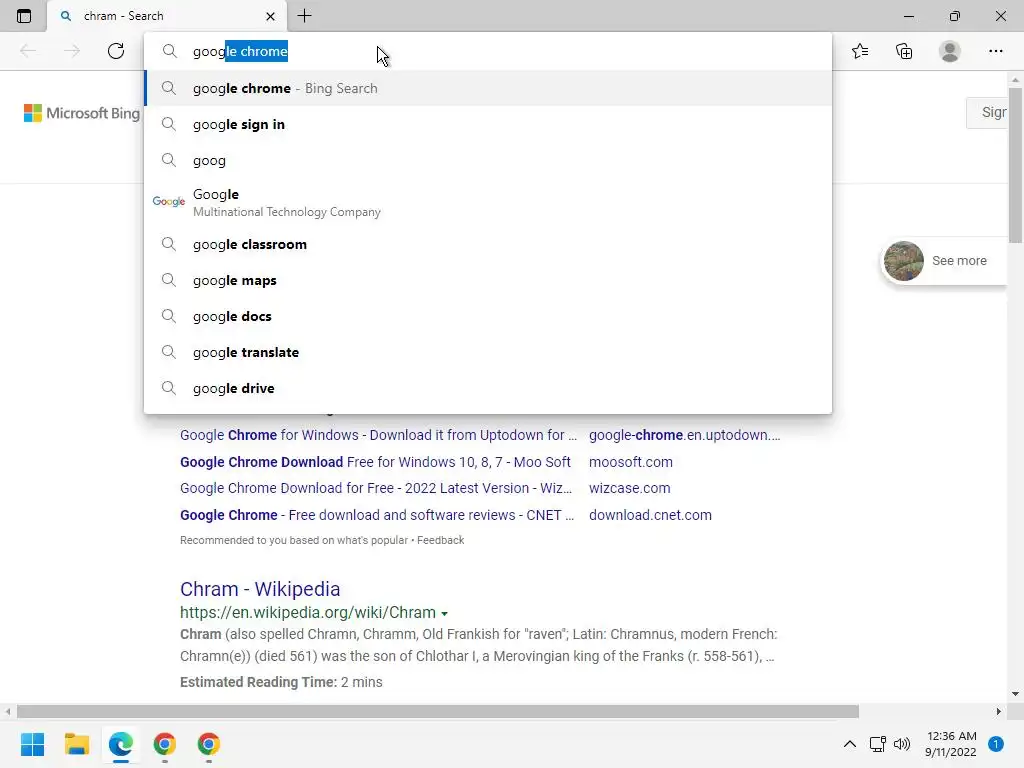This screenshot has width=1024, height=768.
Task: Close the 'chram - Search' tab
Action: point(270,16)
